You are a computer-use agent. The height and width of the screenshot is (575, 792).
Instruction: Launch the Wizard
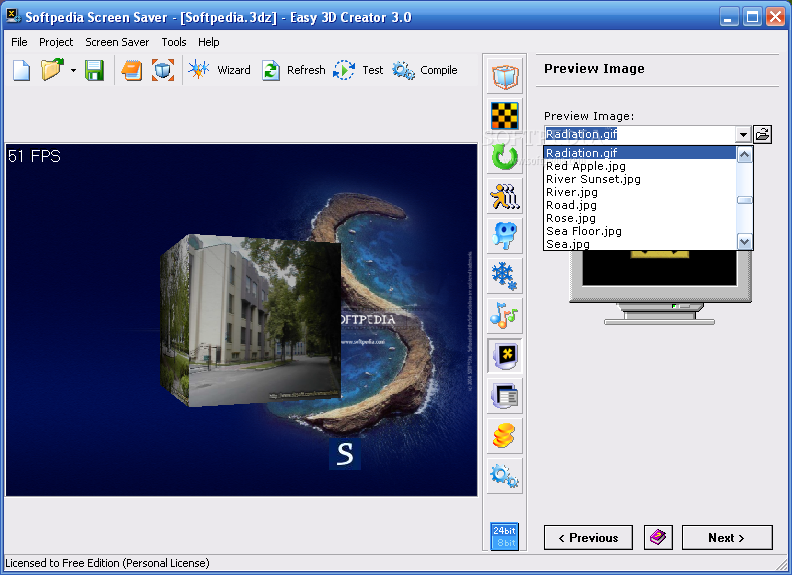[x=219, y=70]
